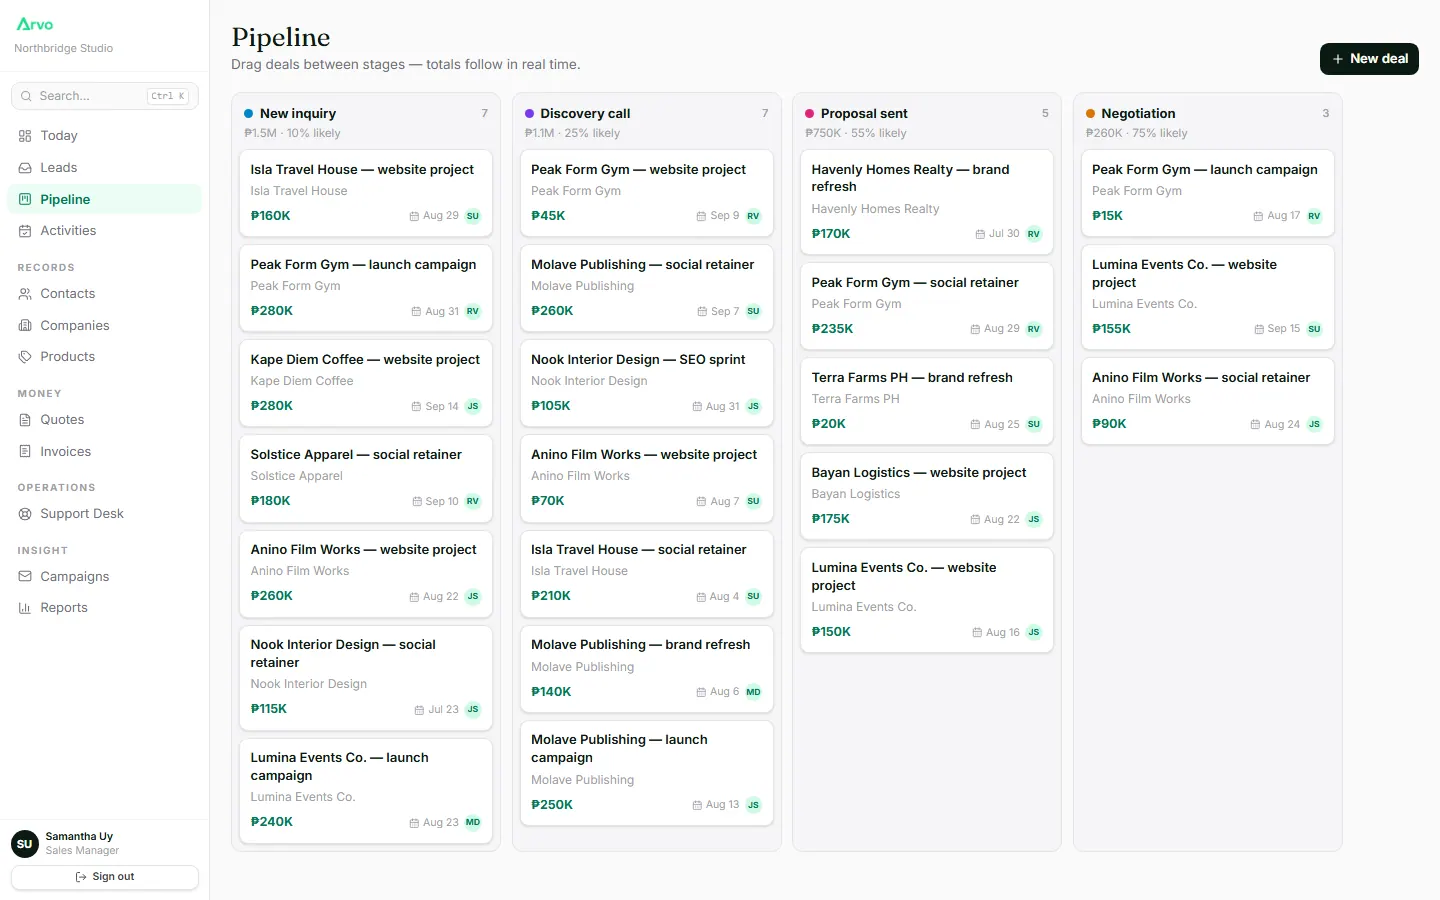The height and width of the screenshot is (900, 1440).
Task: Open the Terra Farms PH brand refresh deal
Action: click(927, 400)
